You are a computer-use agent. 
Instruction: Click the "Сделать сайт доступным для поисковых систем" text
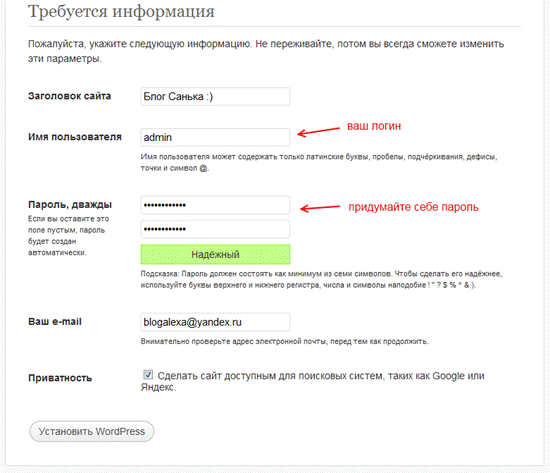[313, 381]
